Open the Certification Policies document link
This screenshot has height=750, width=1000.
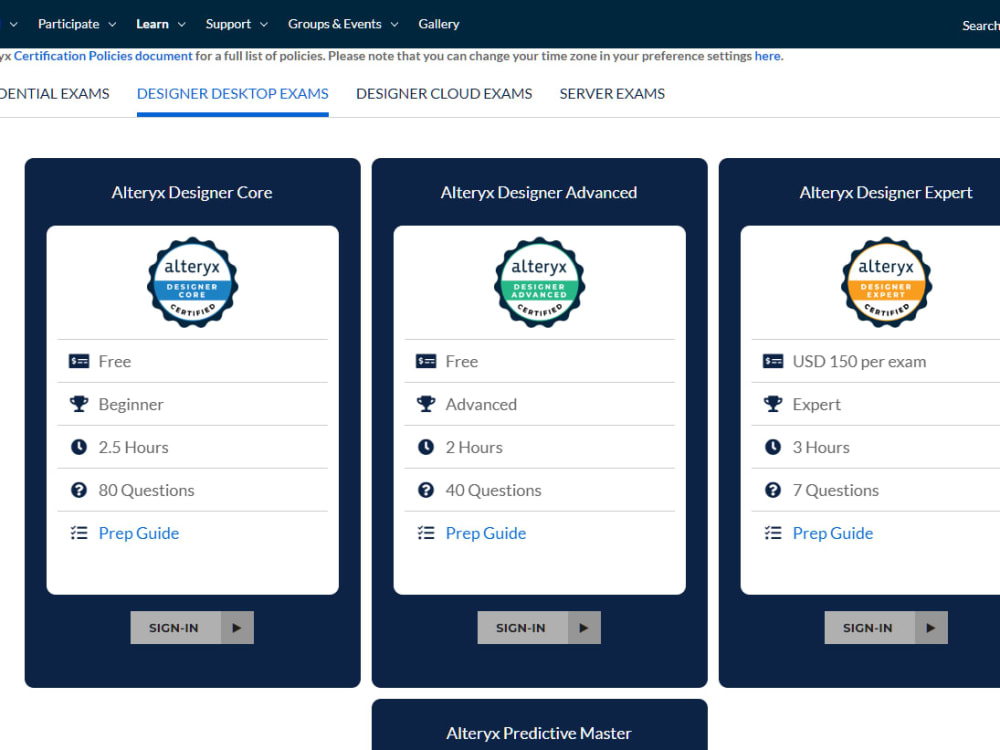[x=103, y=56]
